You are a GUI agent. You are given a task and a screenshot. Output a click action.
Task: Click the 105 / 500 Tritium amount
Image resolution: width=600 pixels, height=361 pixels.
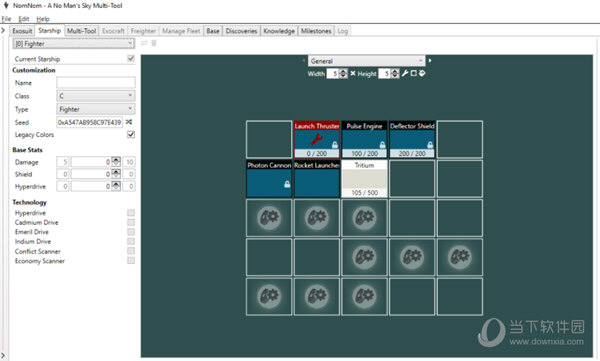pyautogui.click(x=364, y=193)
